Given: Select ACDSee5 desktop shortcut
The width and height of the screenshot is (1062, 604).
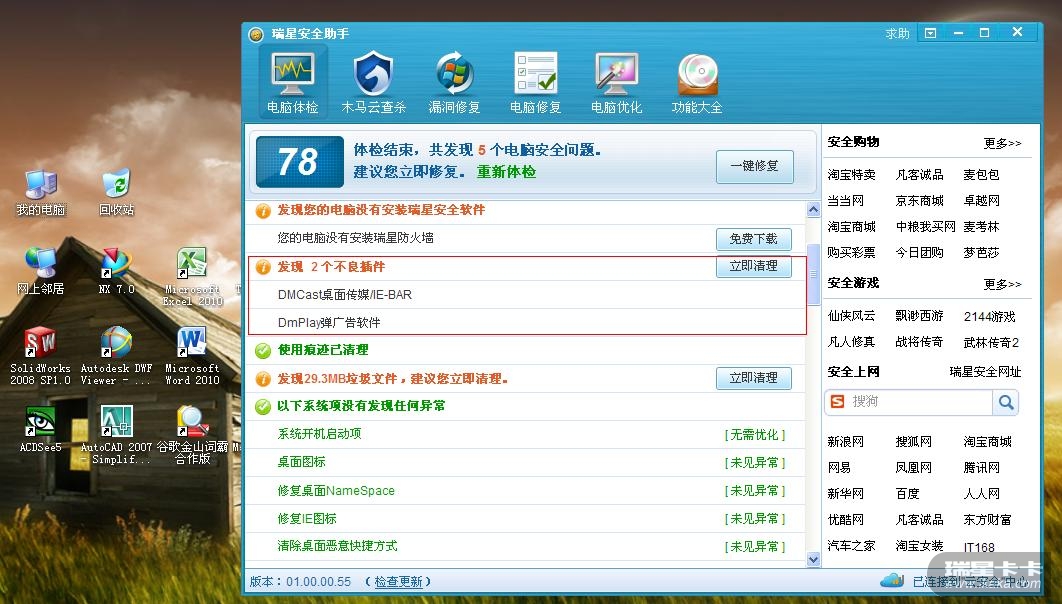Looking at the screenshot, I should pyautogui.click(x=41, y=429).
